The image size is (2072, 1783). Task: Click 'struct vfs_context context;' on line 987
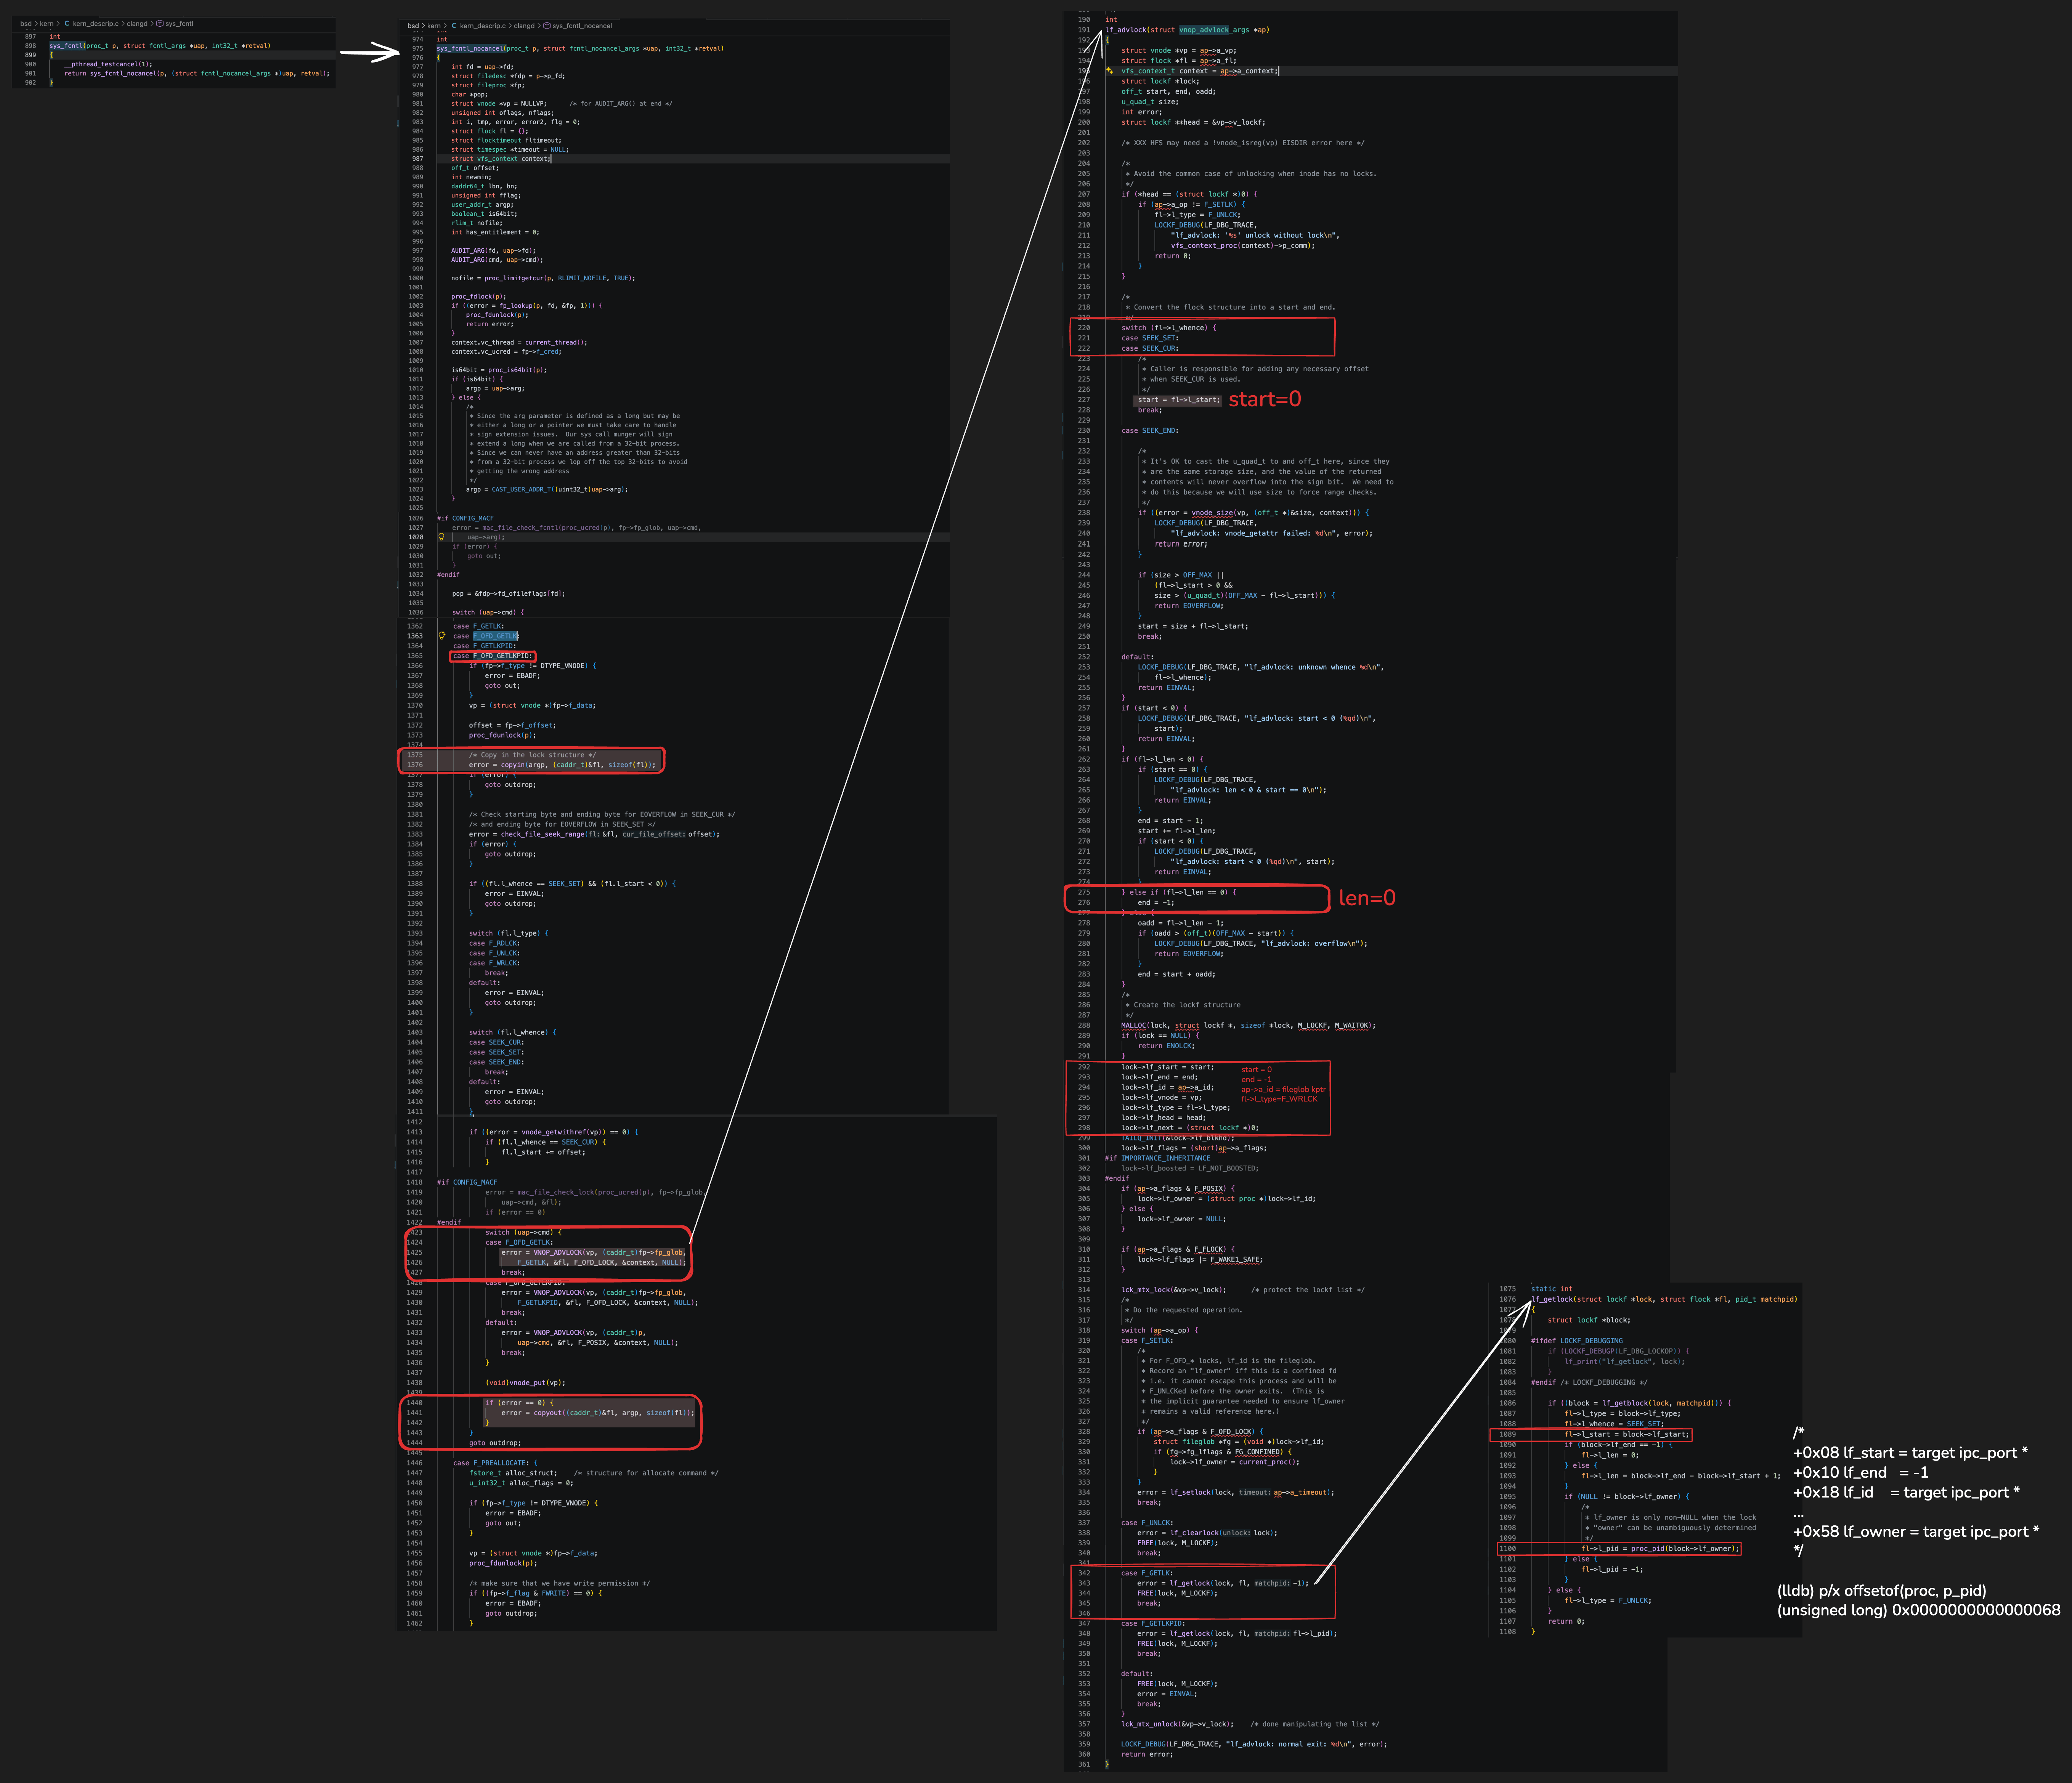501,159
